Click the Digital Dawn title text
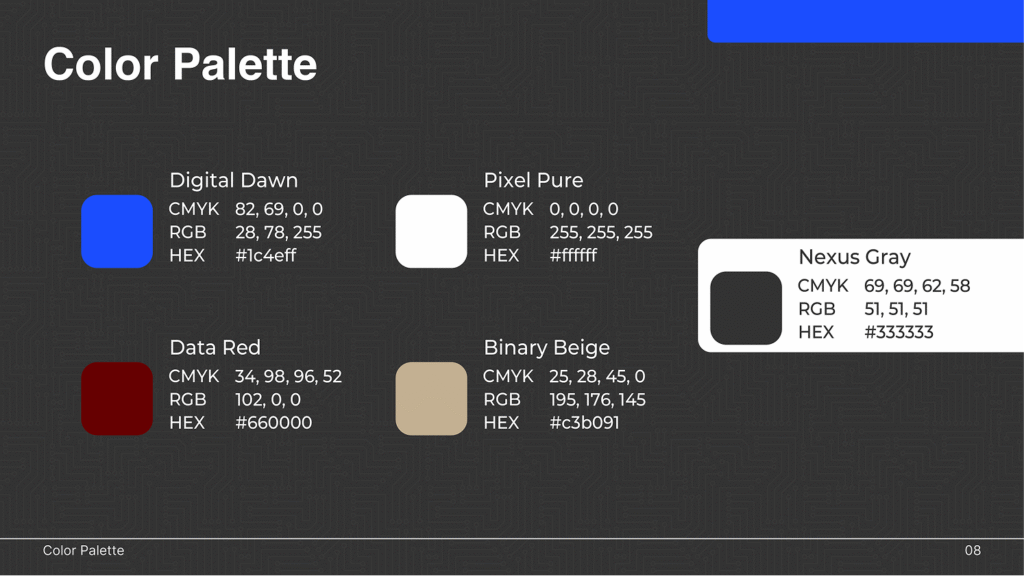Viewport: 1024px width, 576px height. 233,180
